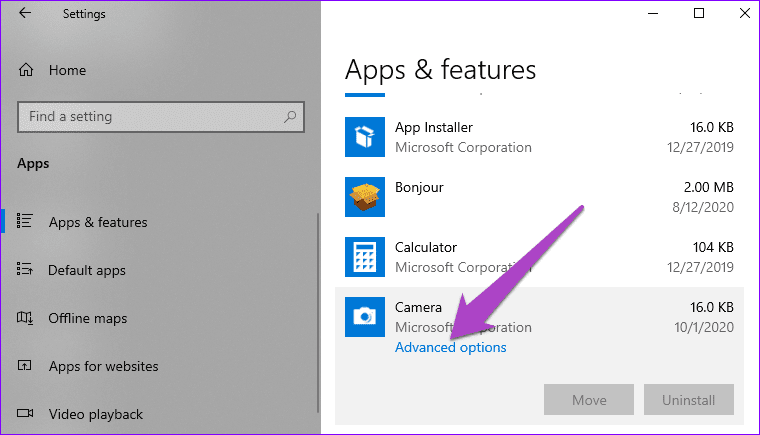Click the 104 KB size value
This screenshot has width=760, height=435.
pos(713,247)
